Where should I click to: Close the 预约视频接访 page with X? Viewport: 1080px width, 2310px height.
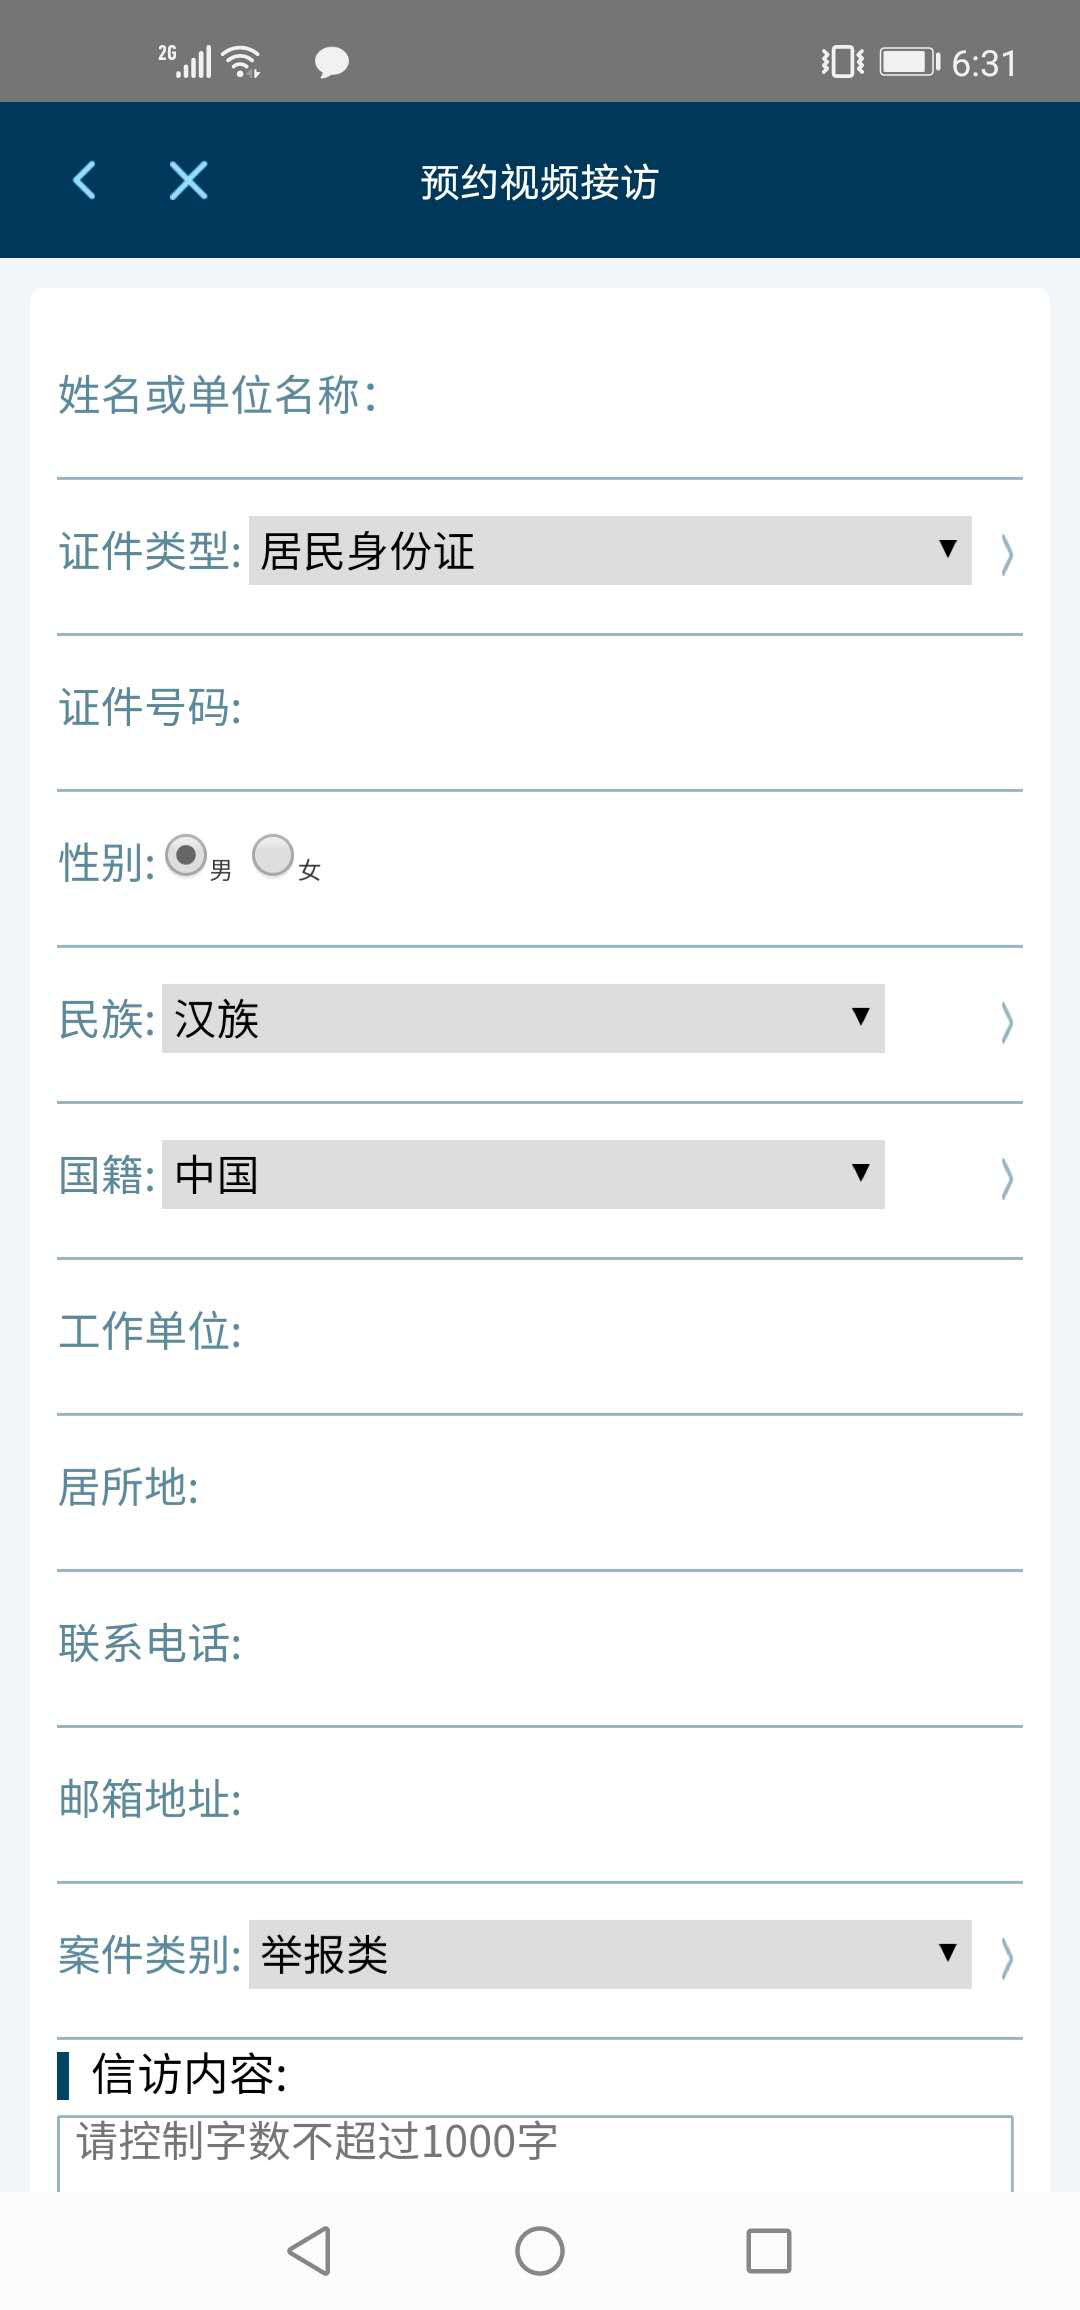click(188, 181)
